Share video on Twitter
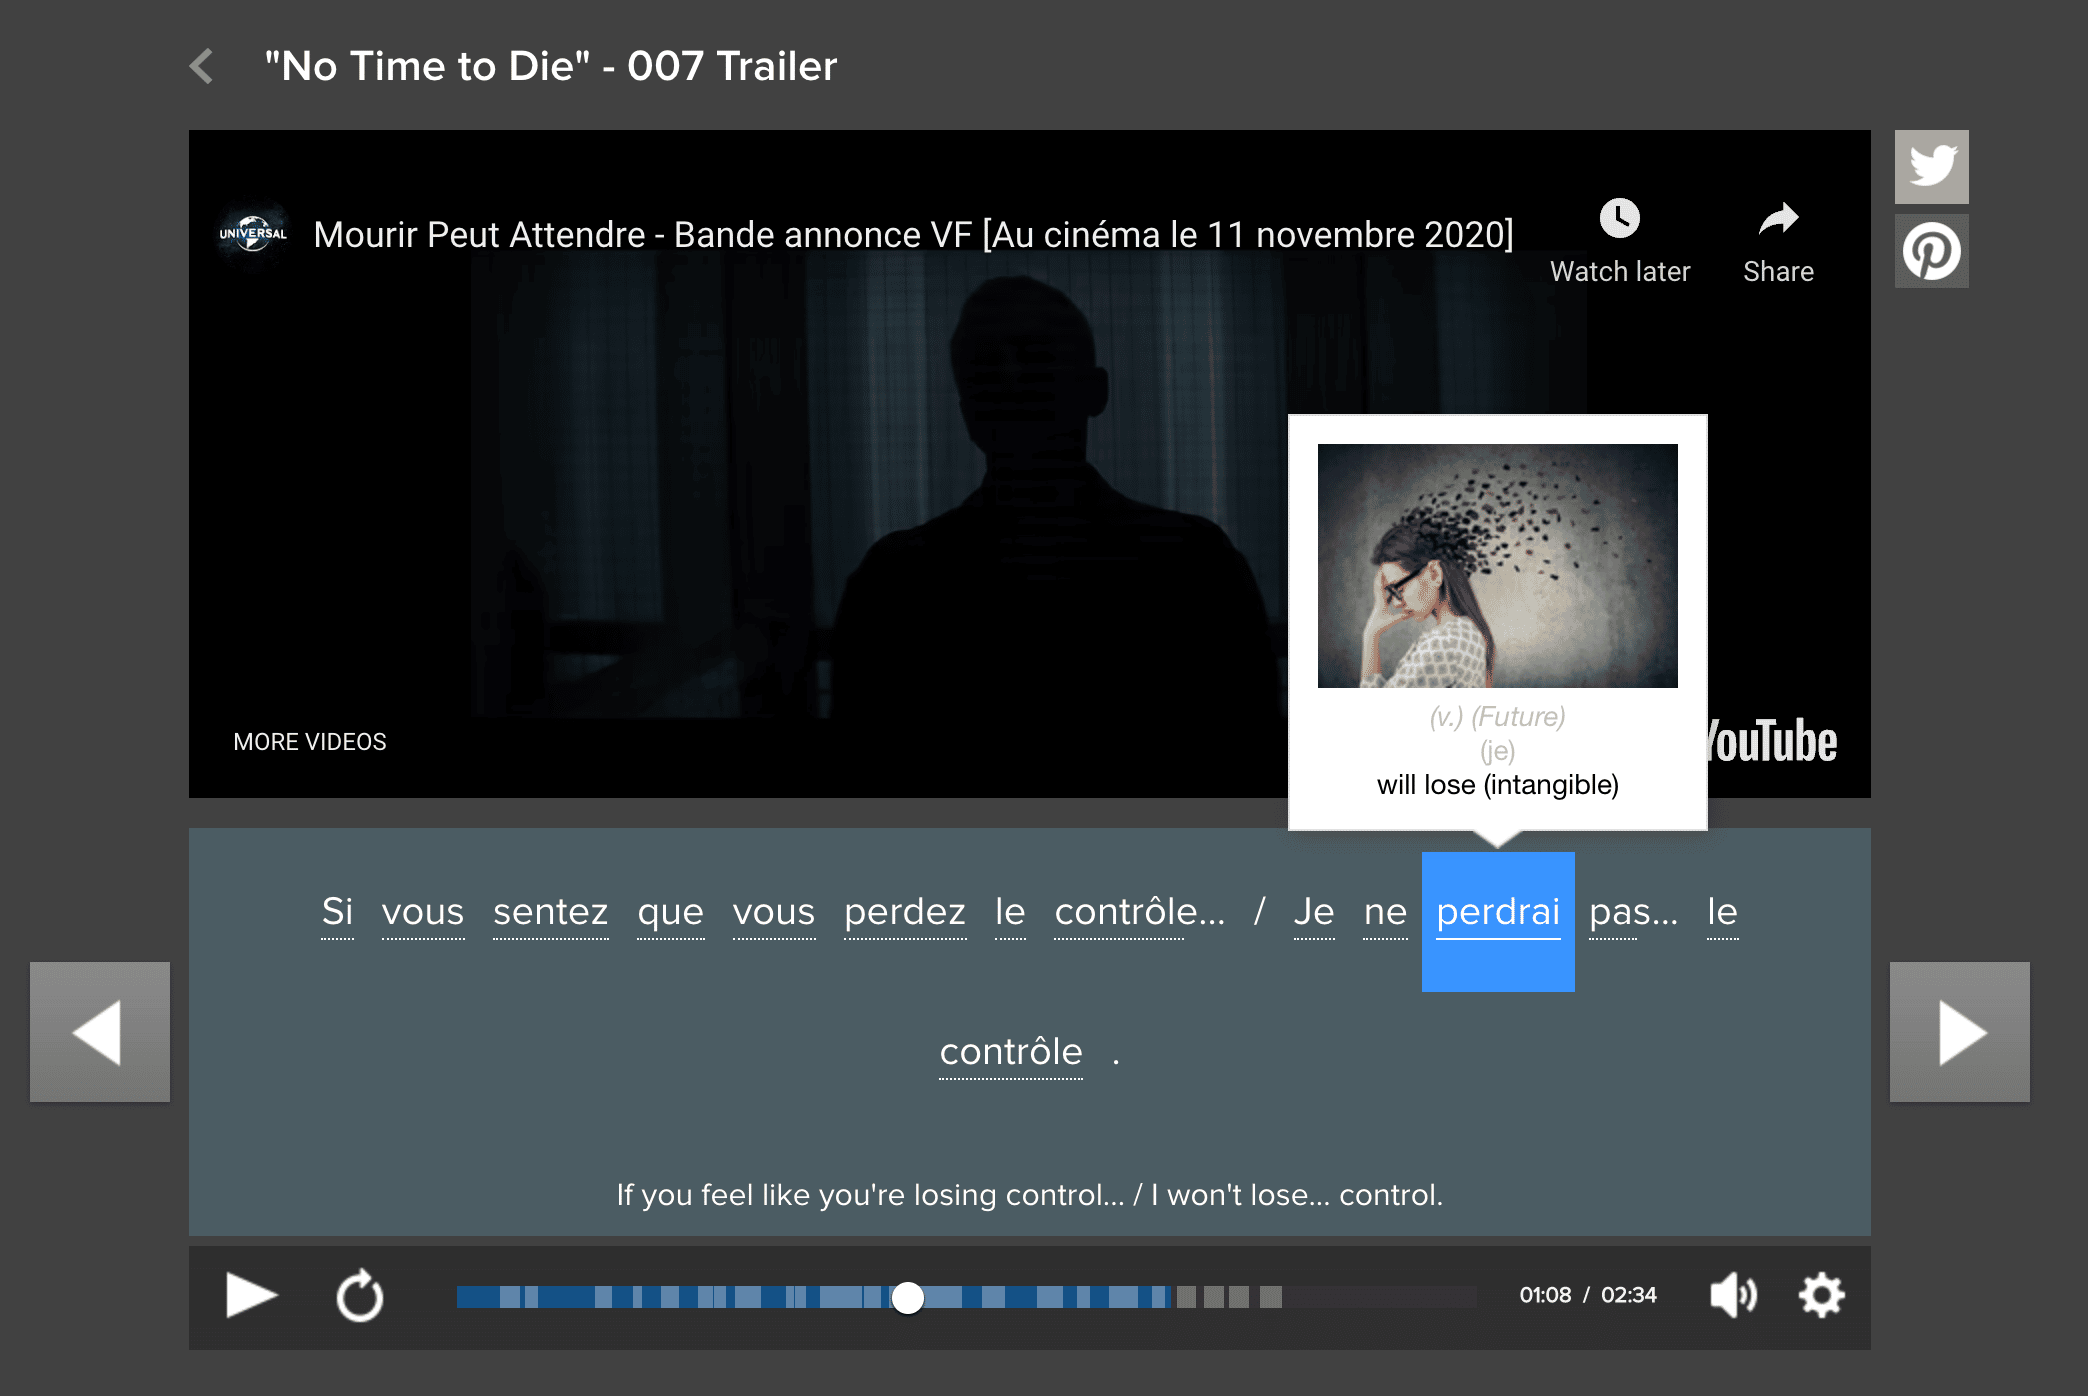This screenshot has height=1396, width=2088. click(x=1931, y=167)
